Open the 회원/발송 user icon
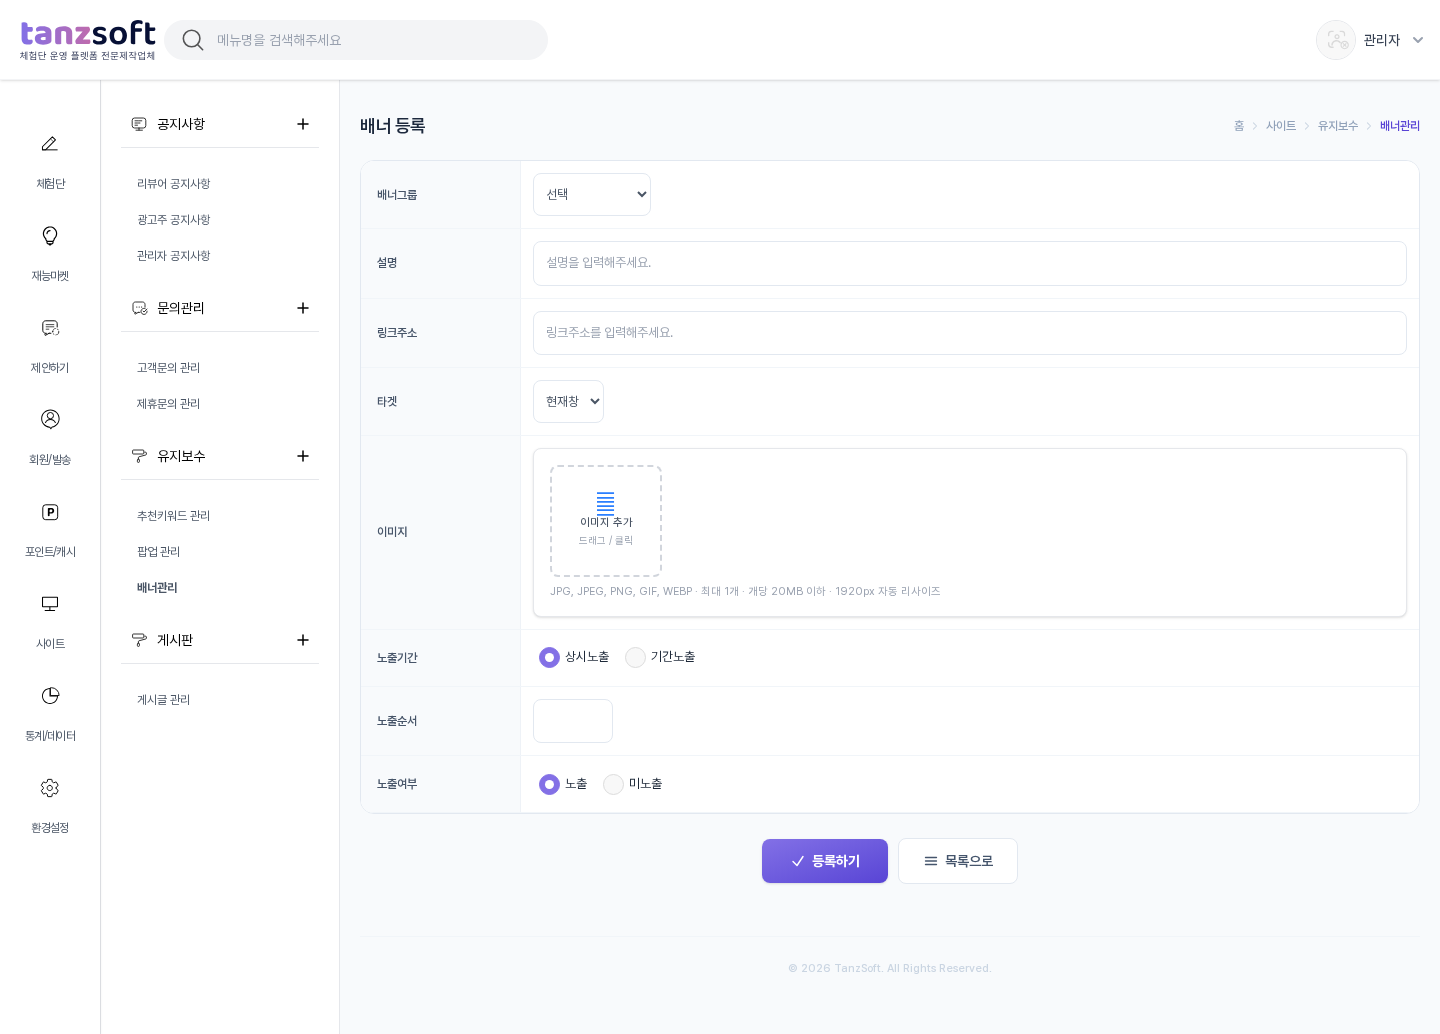The width and height of the screenshot is (1440, 1034). (x=49, y=419)
